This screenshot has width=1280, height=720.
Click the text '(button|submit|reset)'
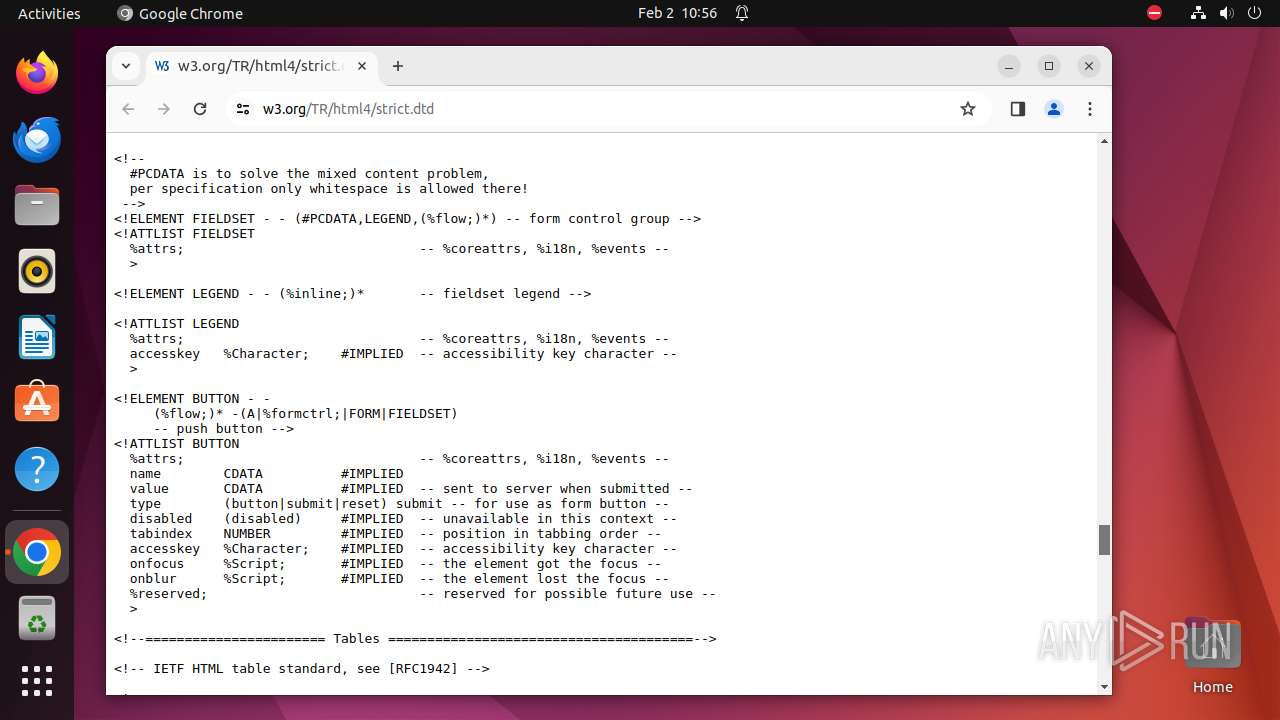[x=305, y=504]
